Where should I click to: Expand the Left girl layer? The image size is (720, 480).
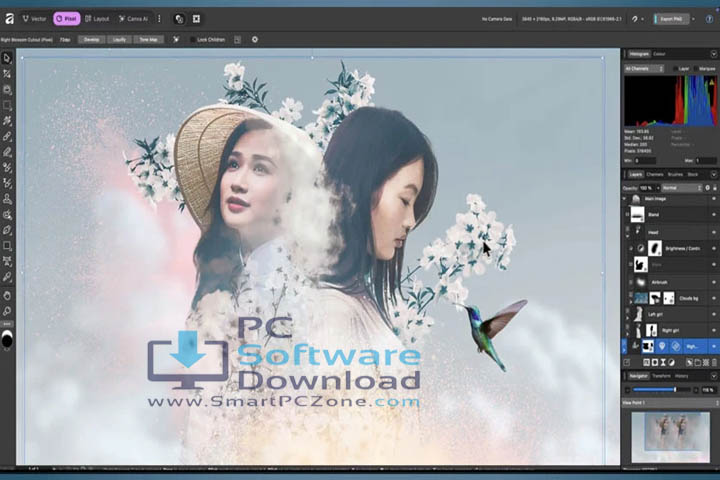click(628, 317)
